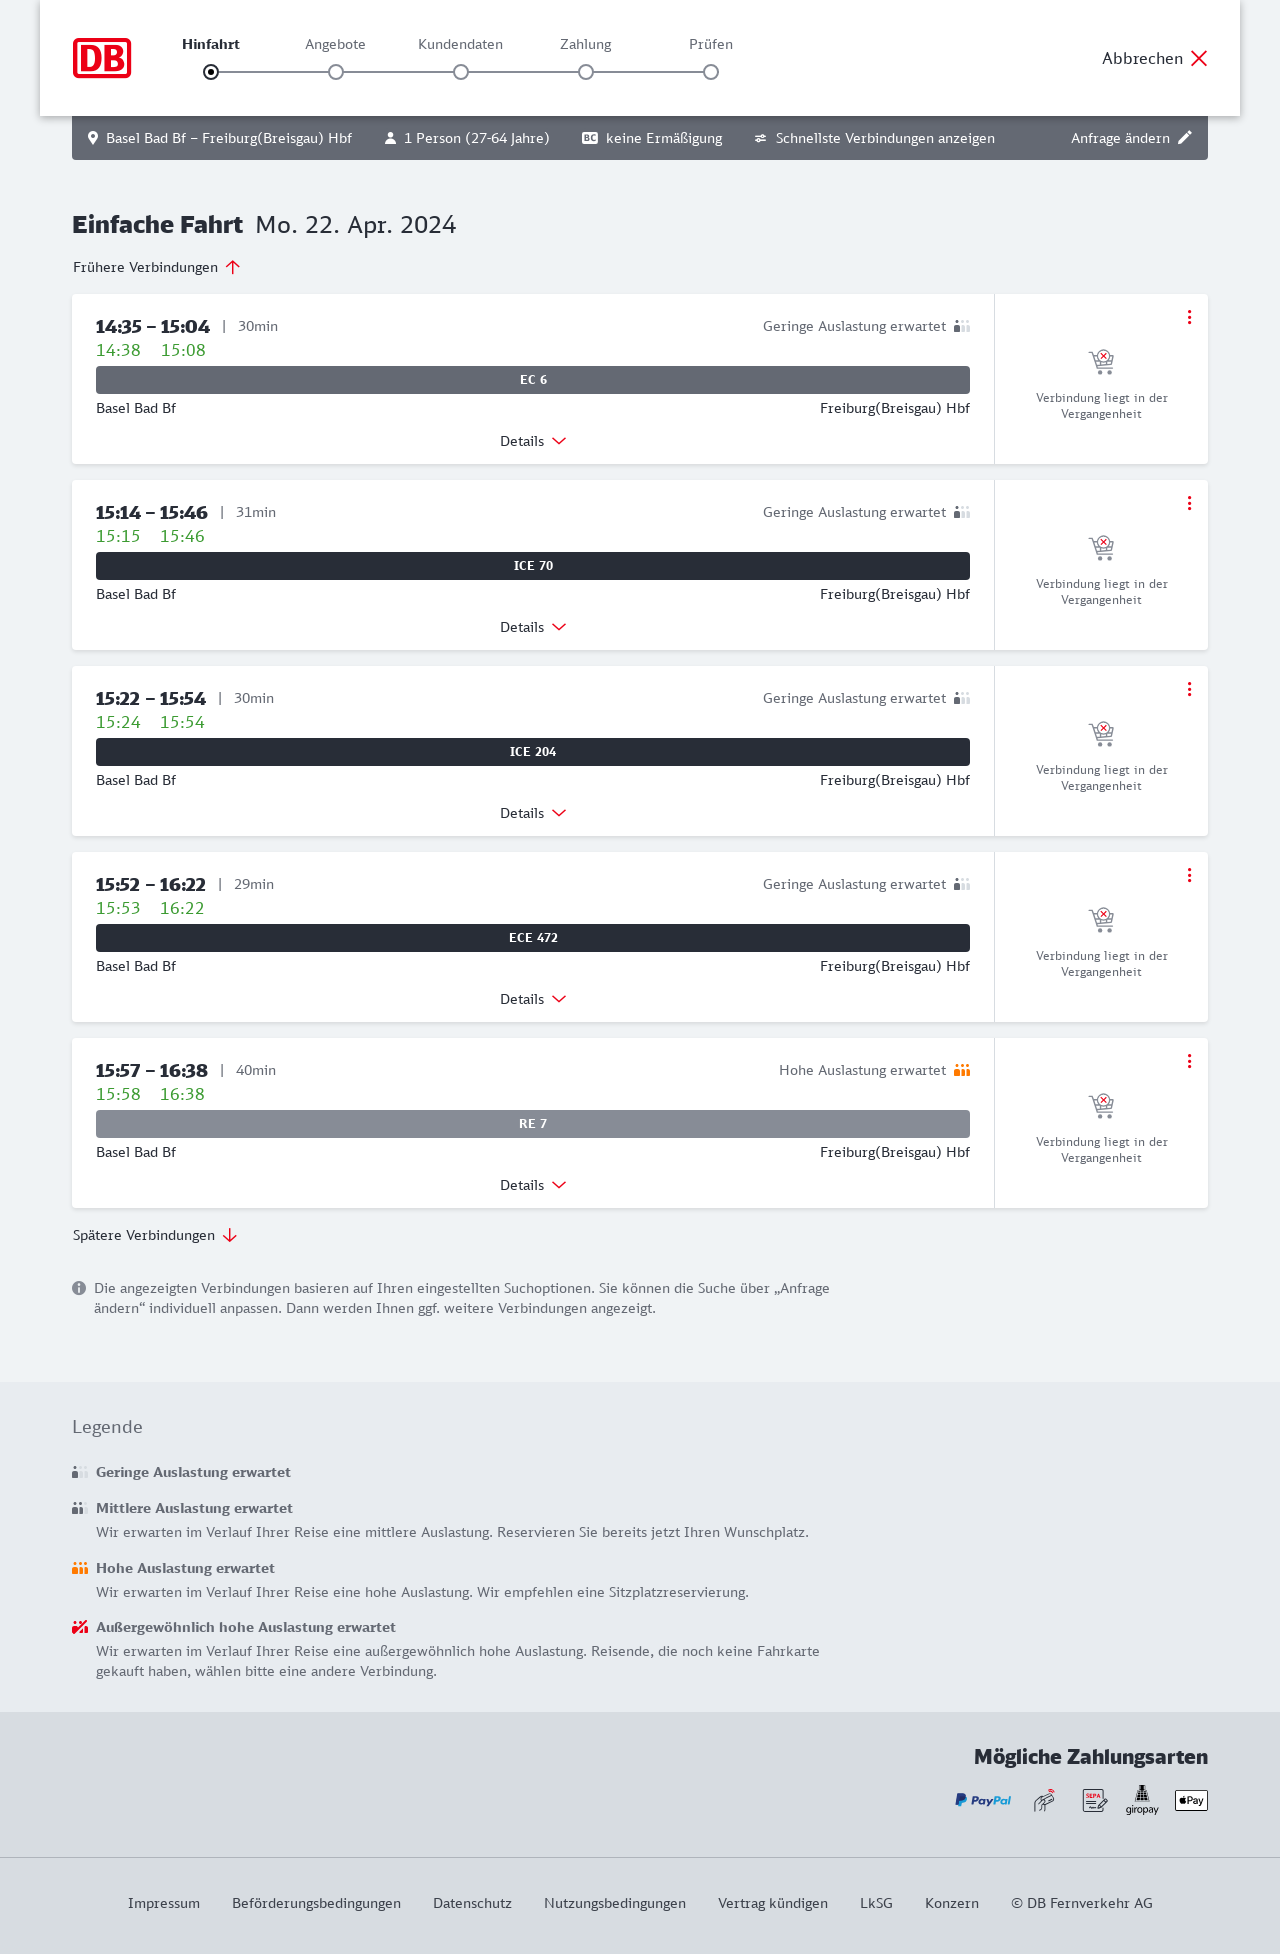The height and width of the screenshot is (1954, 1280).
Task: Click the pencil icon beside Anfrage ändern
Action: [x=1185, y=138]
